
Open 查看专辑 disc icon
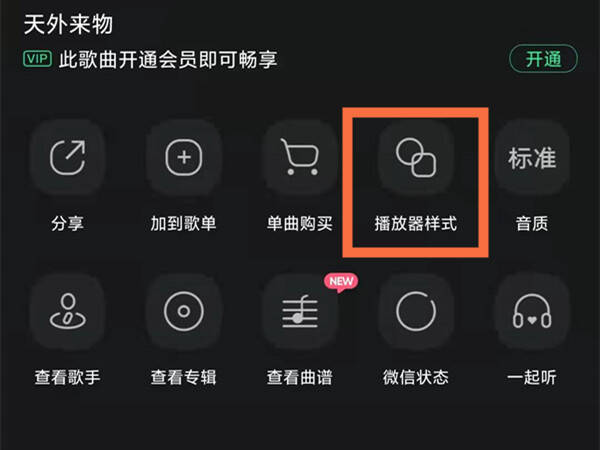(x=184, y=311)
